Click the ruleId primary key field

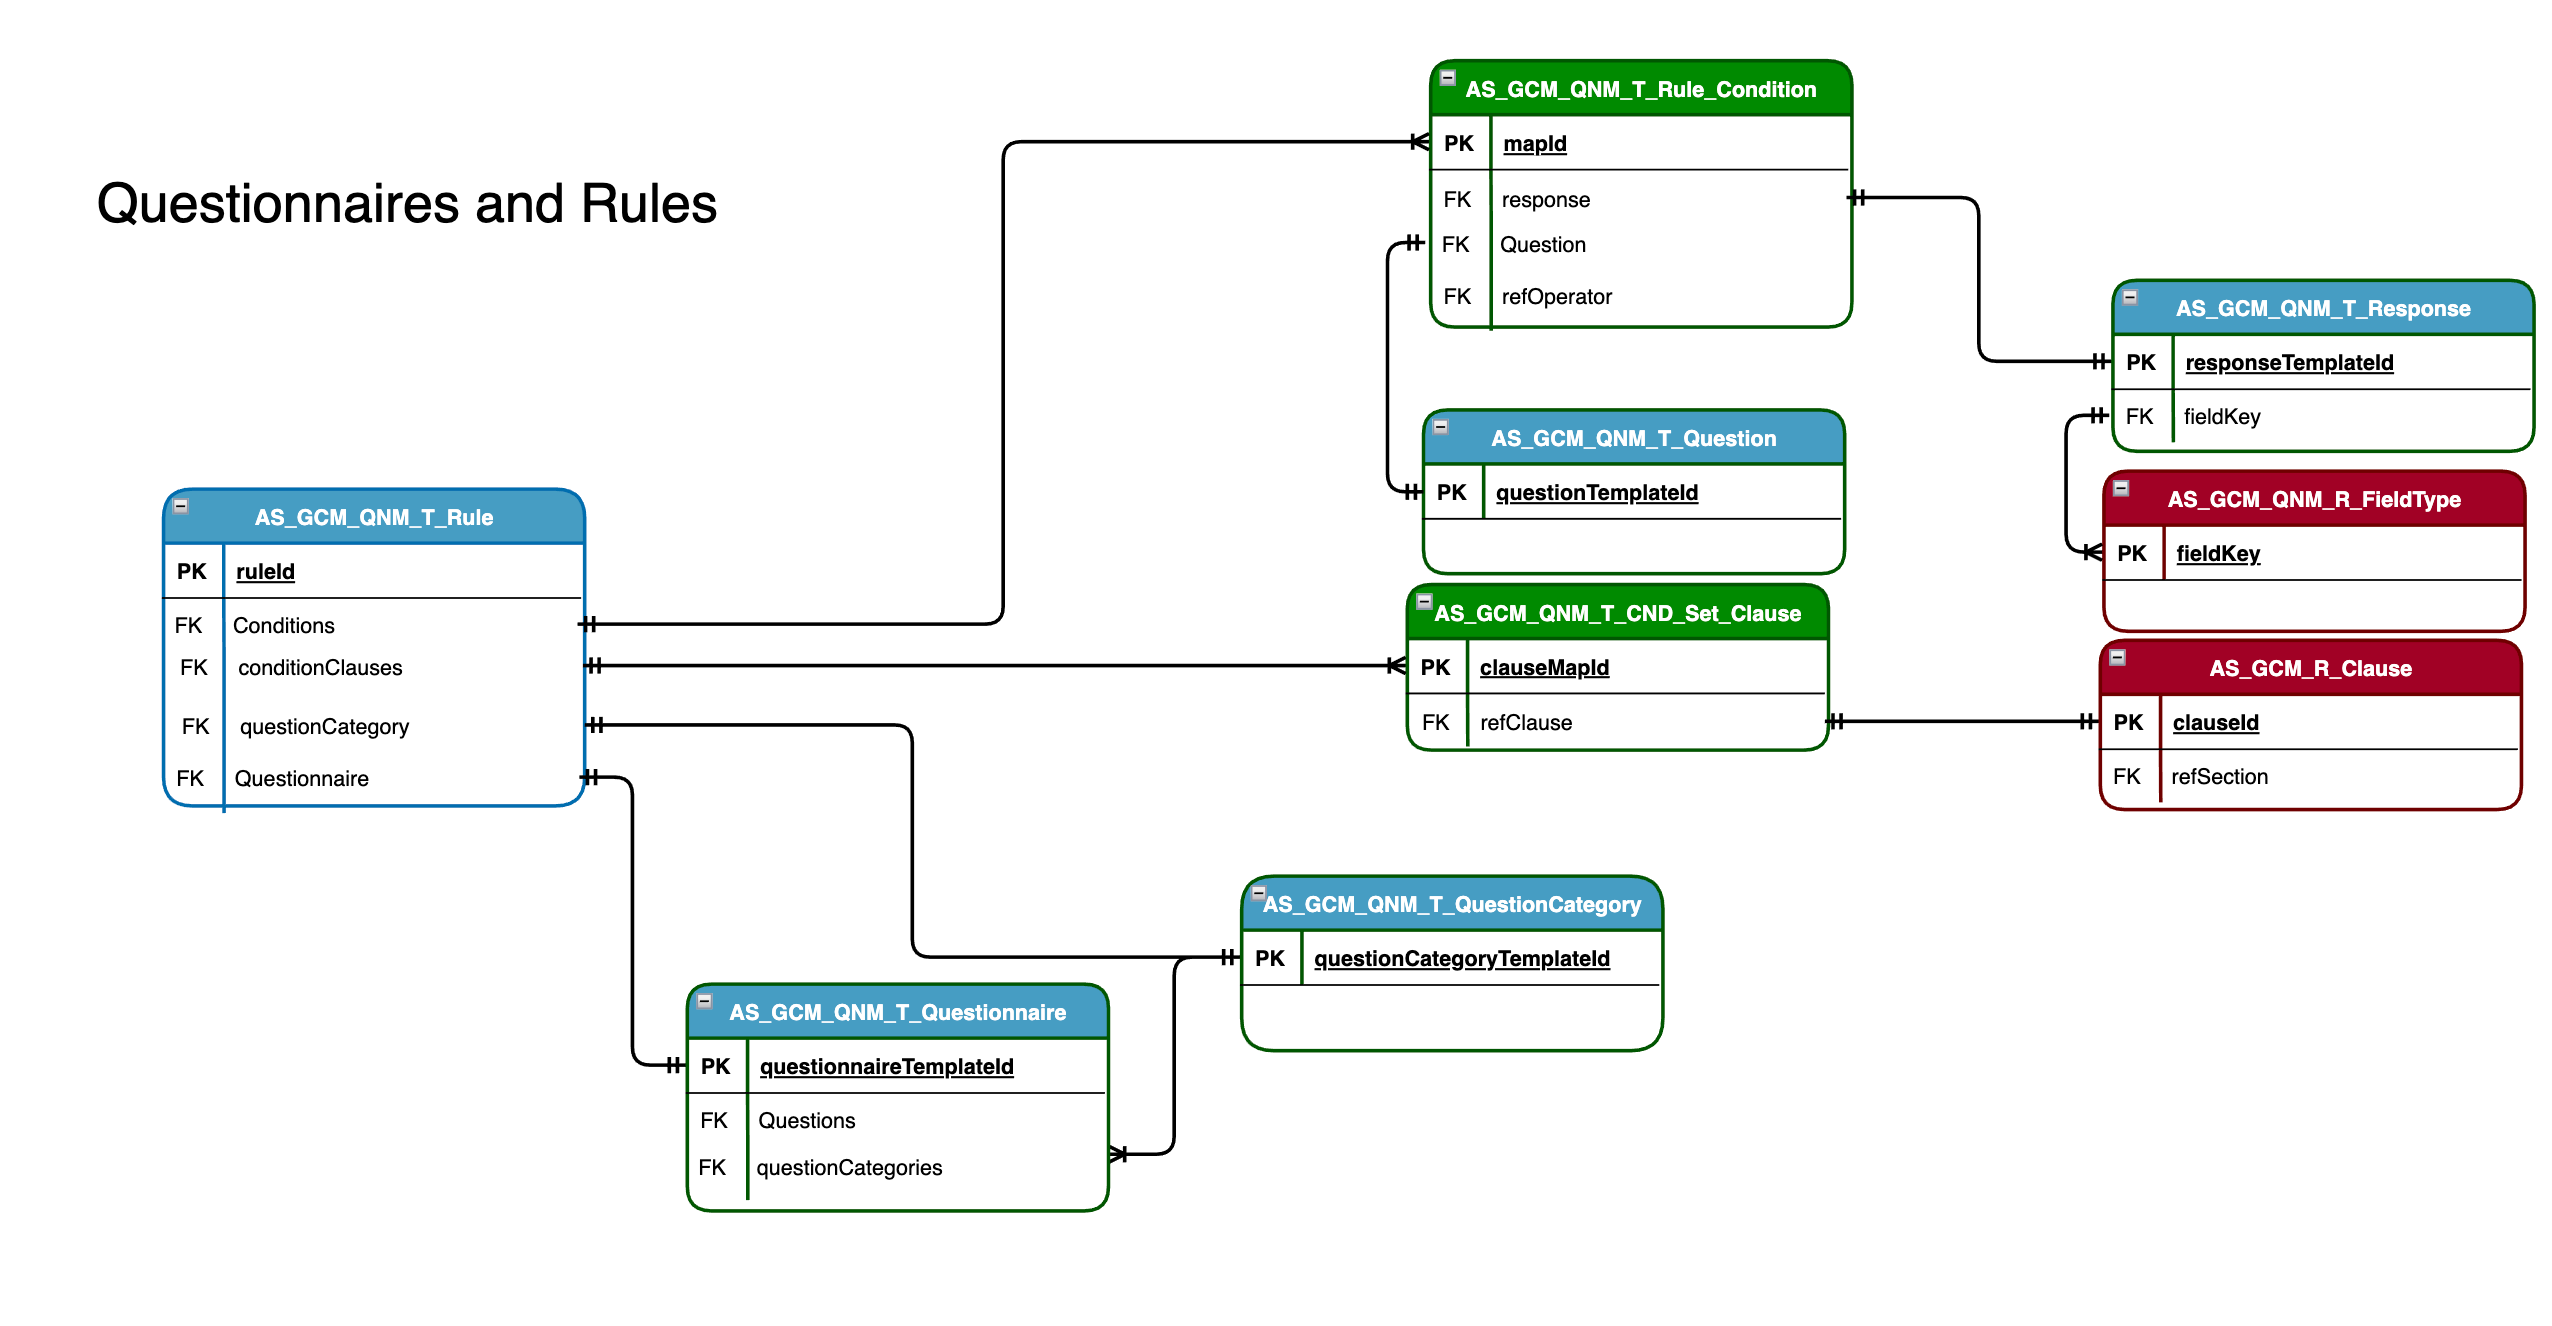(265, 572)
